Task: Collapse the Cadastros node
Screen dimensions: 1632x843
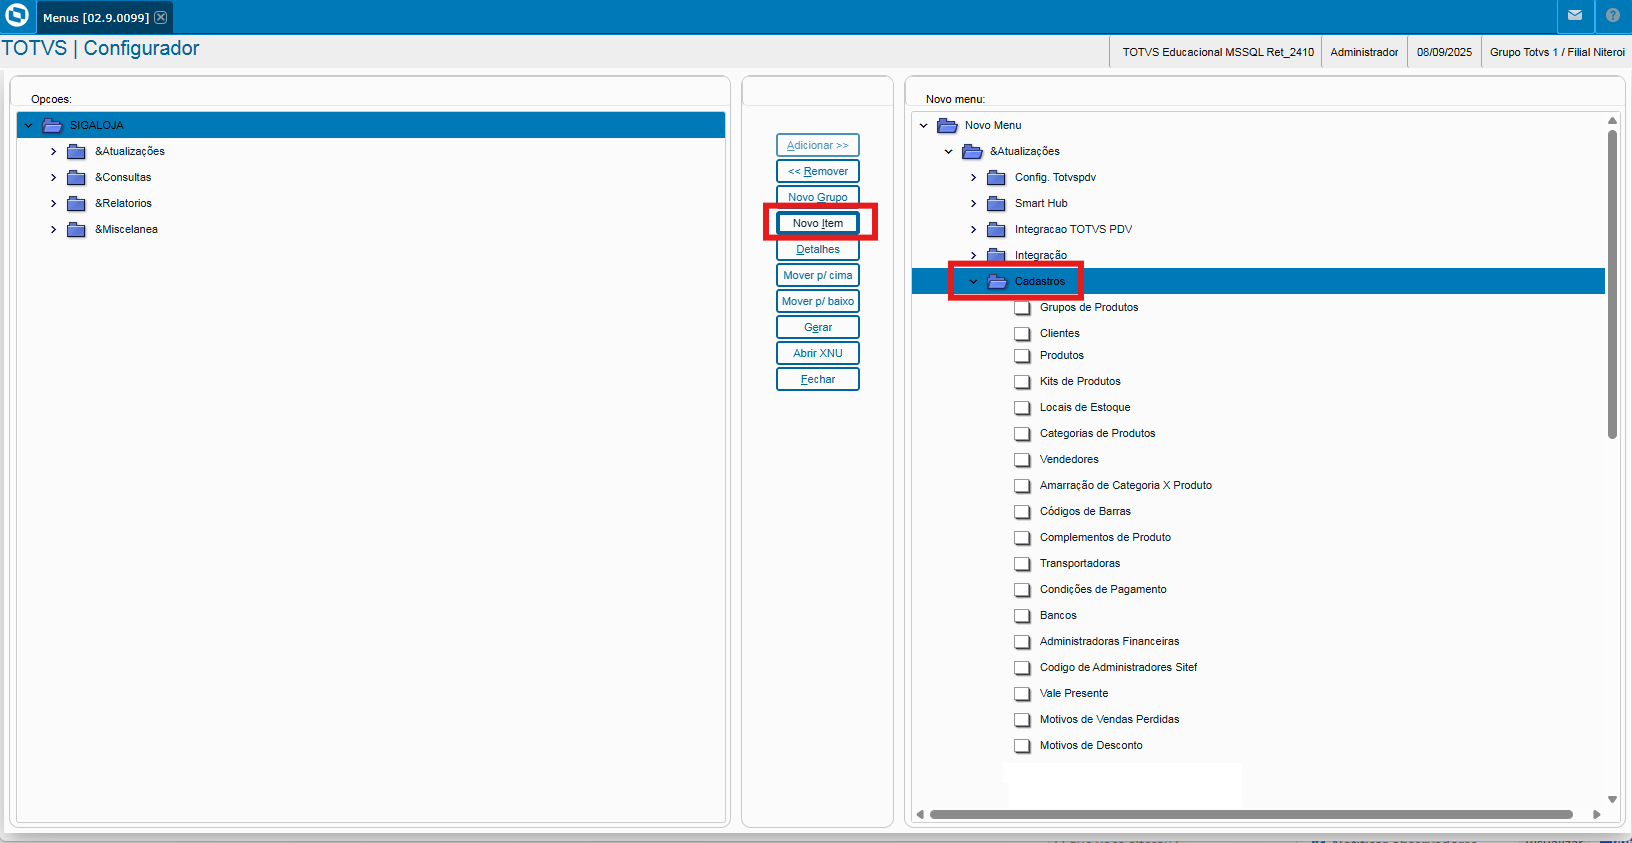Action: pyautogui.click(x=974, y=281)
